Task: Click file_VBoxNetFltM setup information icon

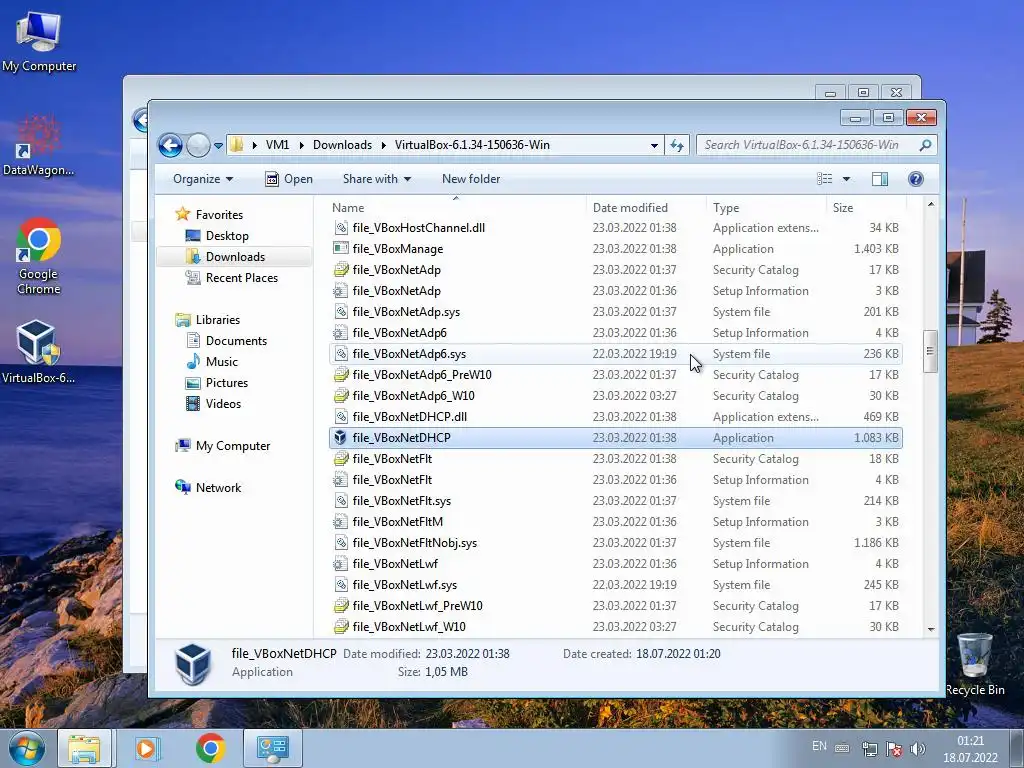Action: 340,522
